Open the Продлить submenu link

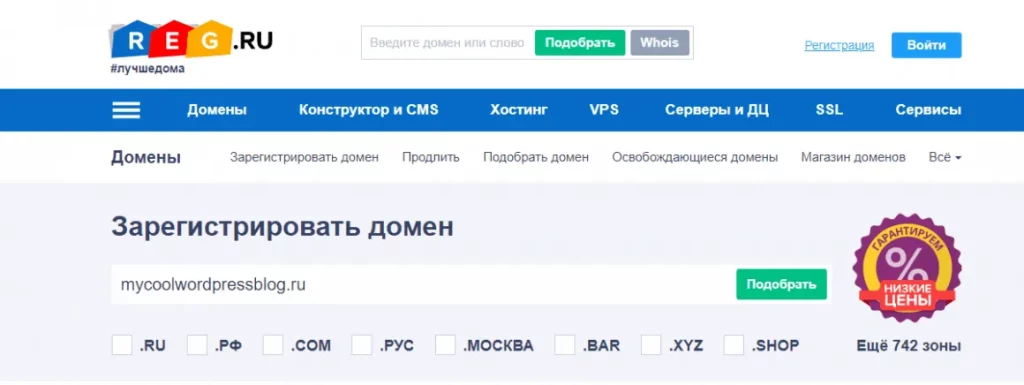tap(431, 157)
